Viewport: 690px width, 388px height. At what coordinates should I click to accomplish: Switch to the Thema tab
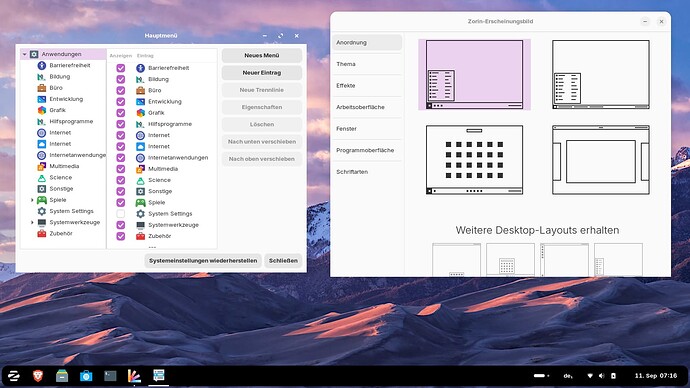pos(367,64)
